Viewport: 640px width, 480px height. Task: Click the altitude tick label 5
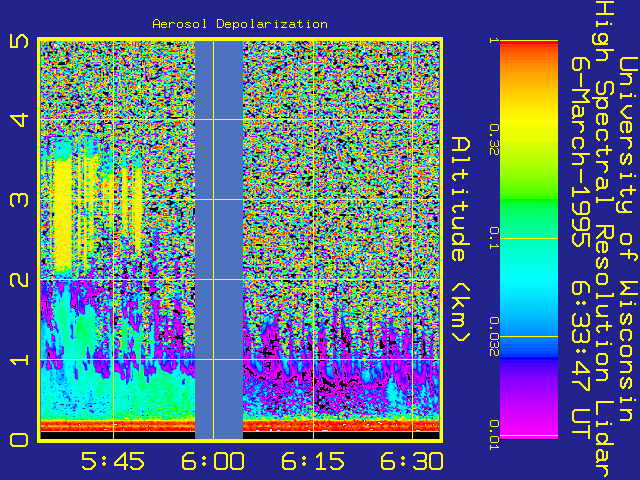[x=19, y=40]
